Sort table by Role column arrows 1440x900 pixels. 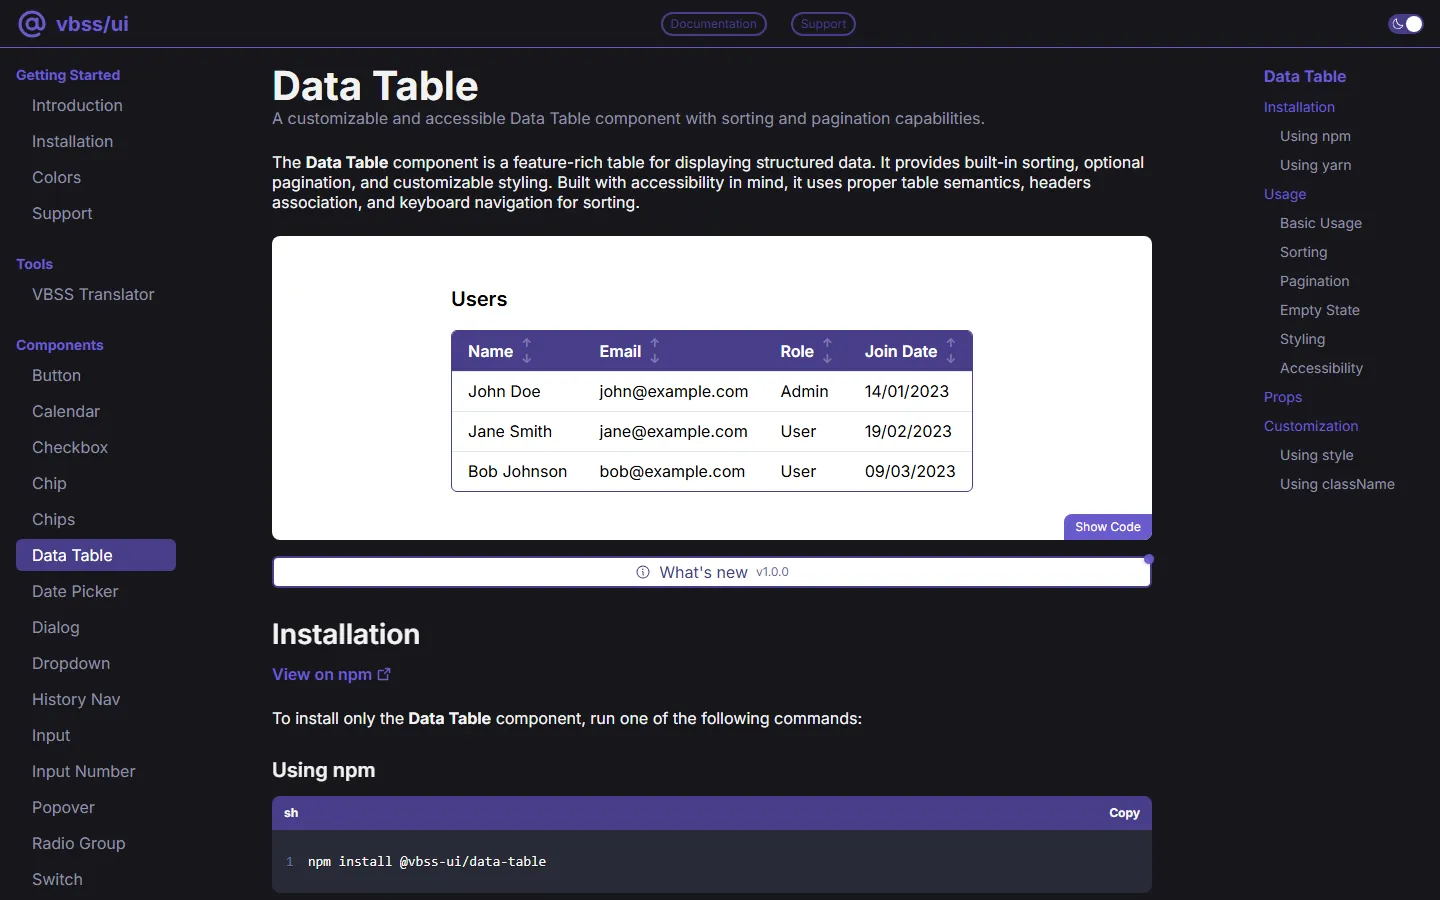[828, 351]
